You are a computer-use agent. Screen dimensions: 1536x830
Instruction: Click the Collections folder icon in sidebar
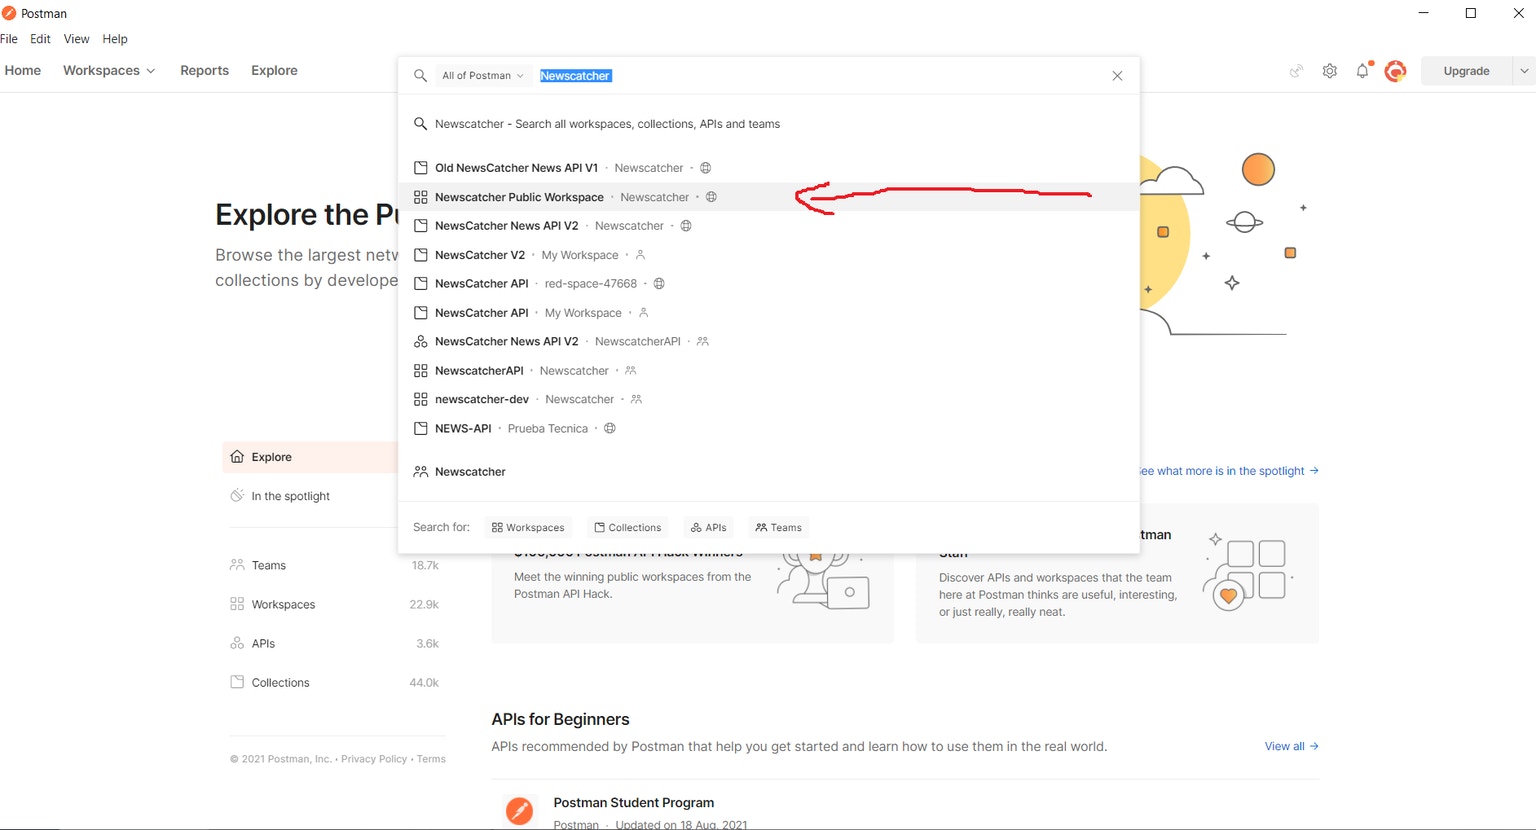pyautogui.click(x=237, y=682)
